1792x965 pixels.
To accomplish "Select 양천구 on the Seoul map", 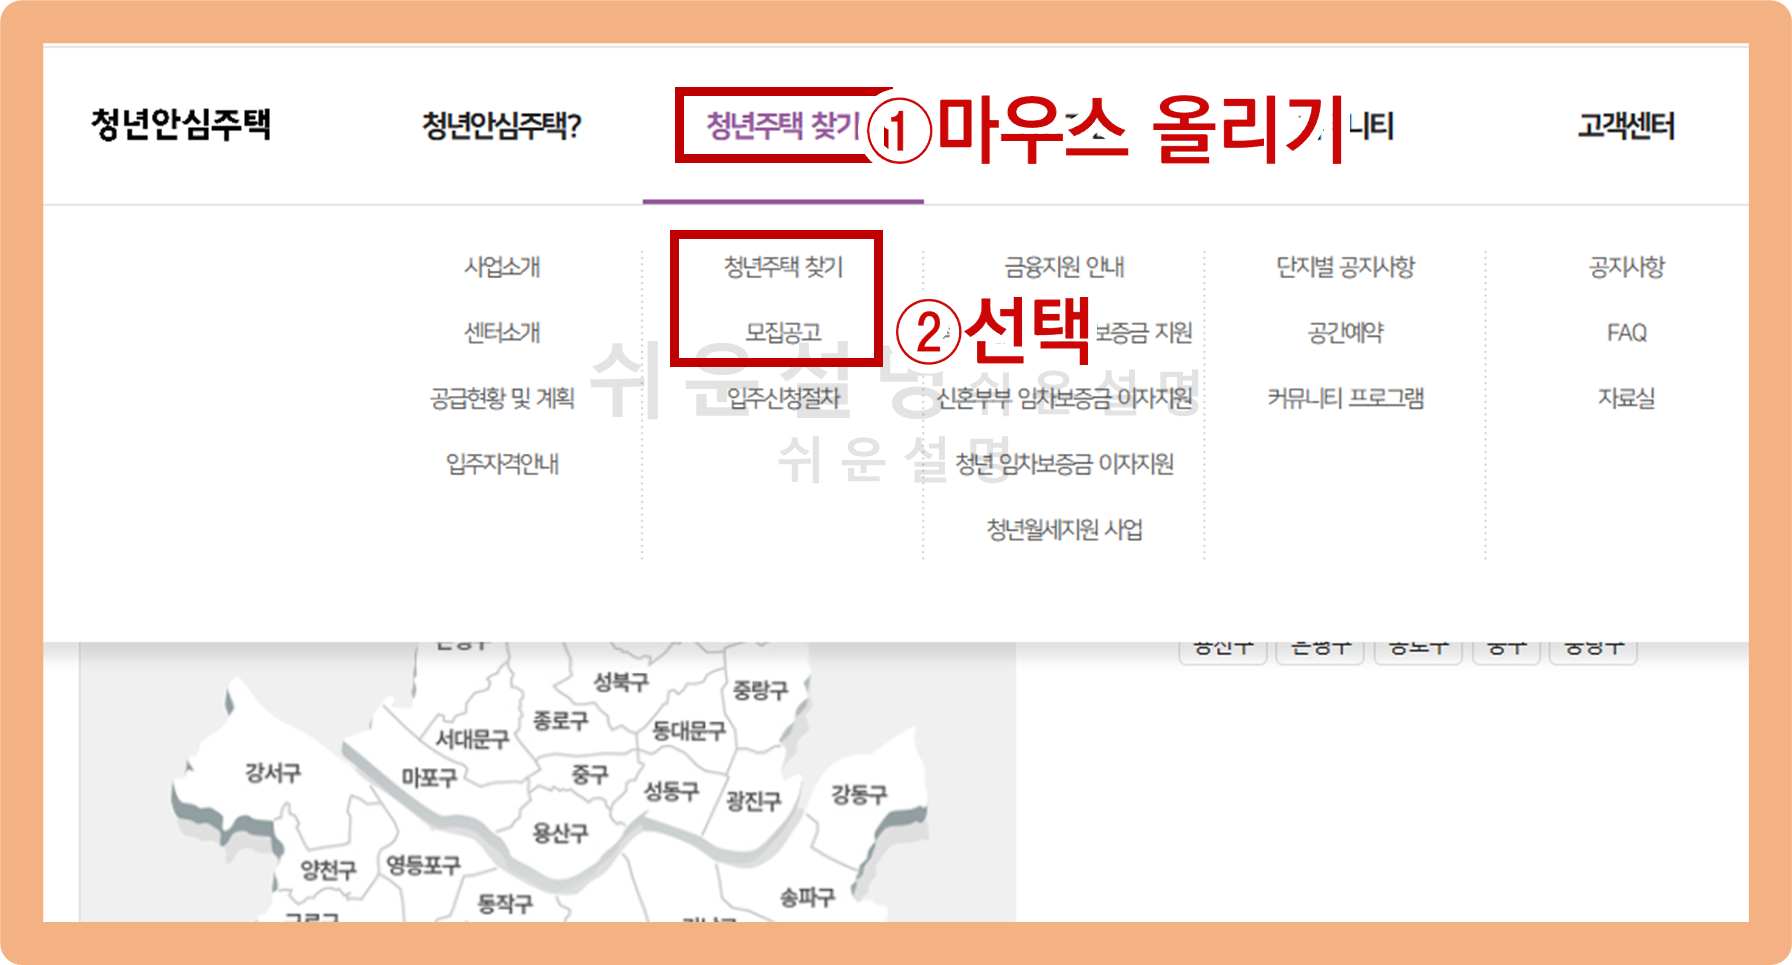I will 328,870.
